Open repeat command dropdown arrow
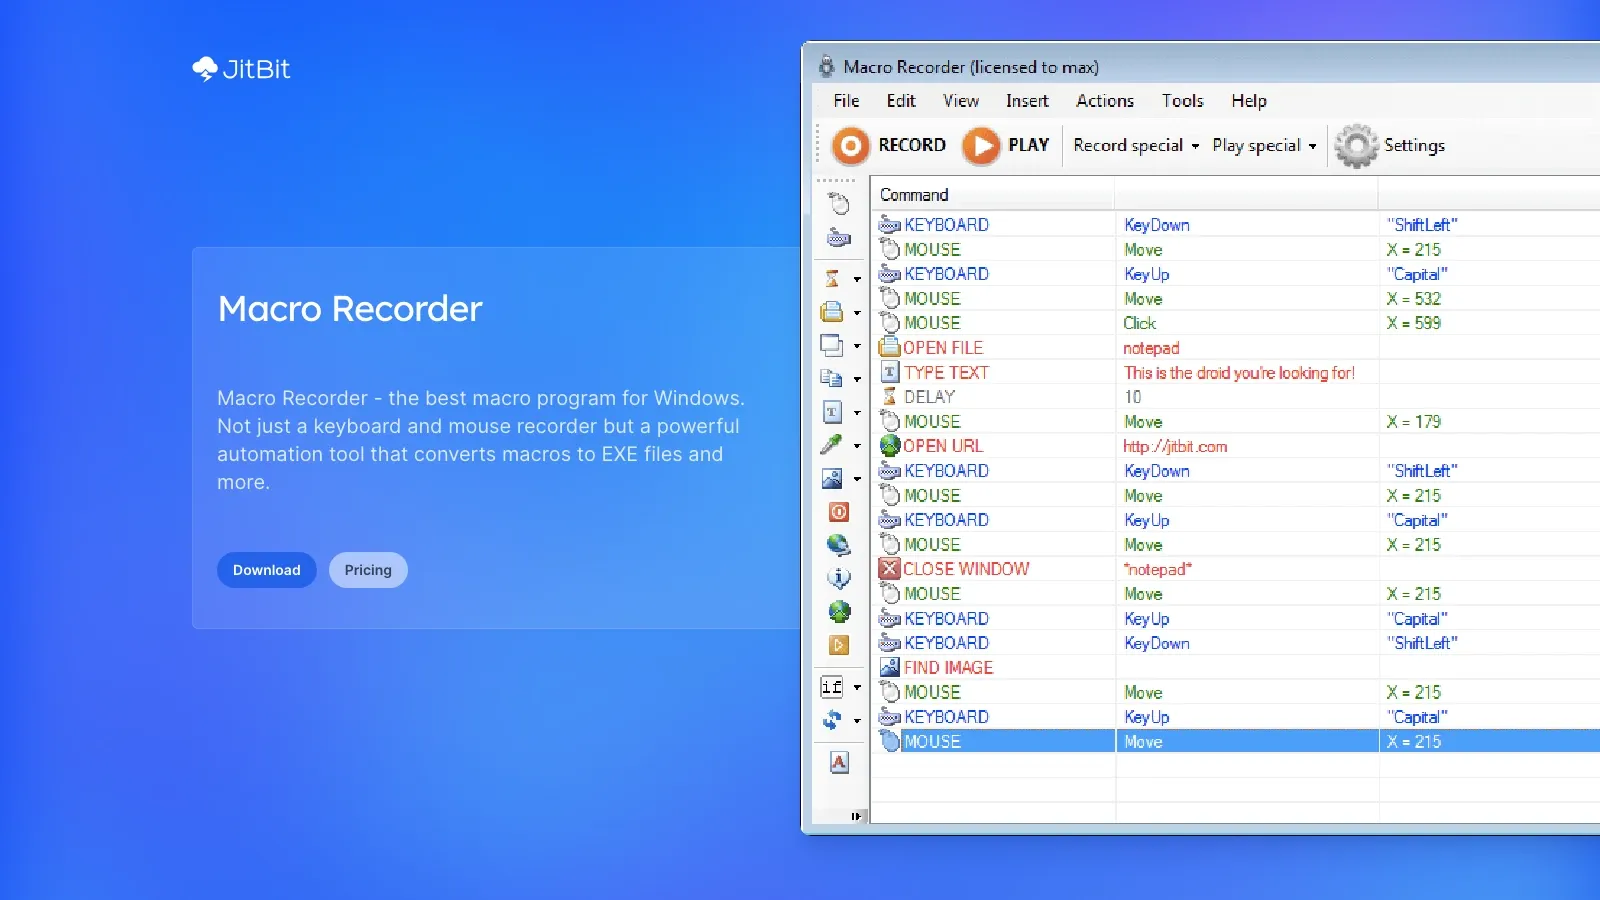1600x900 pixels. pyautogui.click(x=857, y=720)
